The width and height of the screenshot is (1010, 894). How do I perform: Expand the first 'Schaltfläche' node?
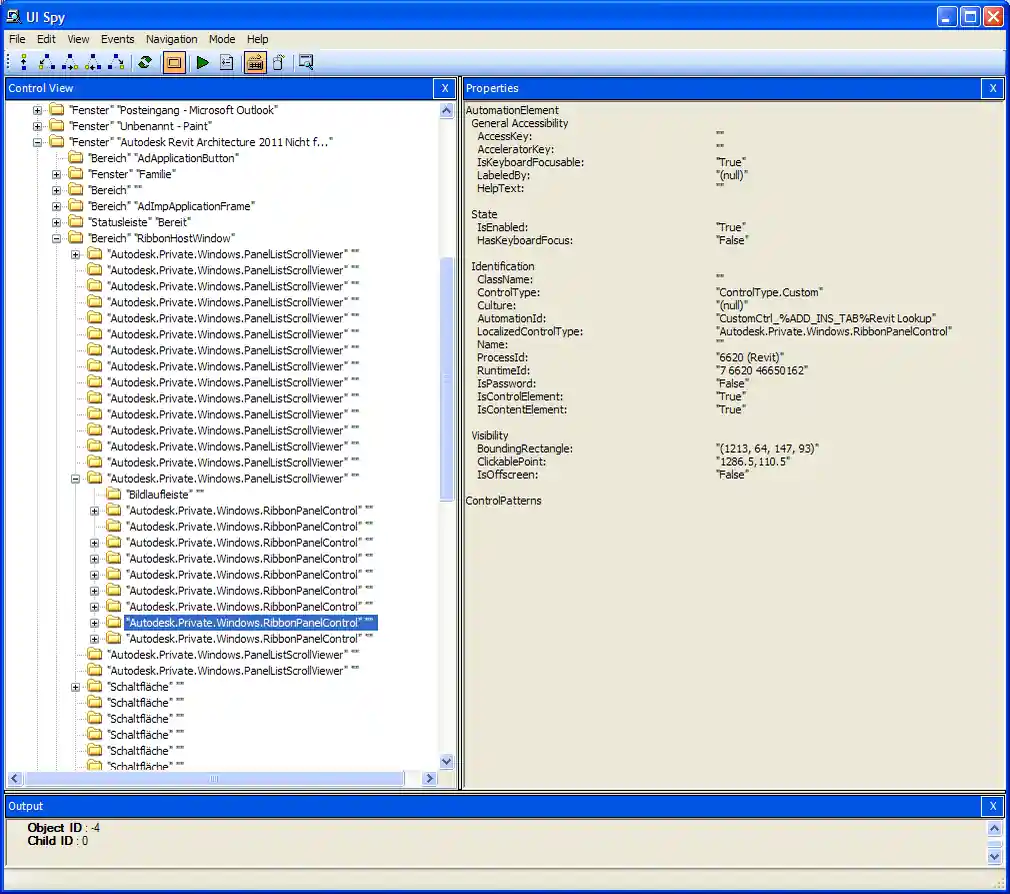(x=78, y=687)
